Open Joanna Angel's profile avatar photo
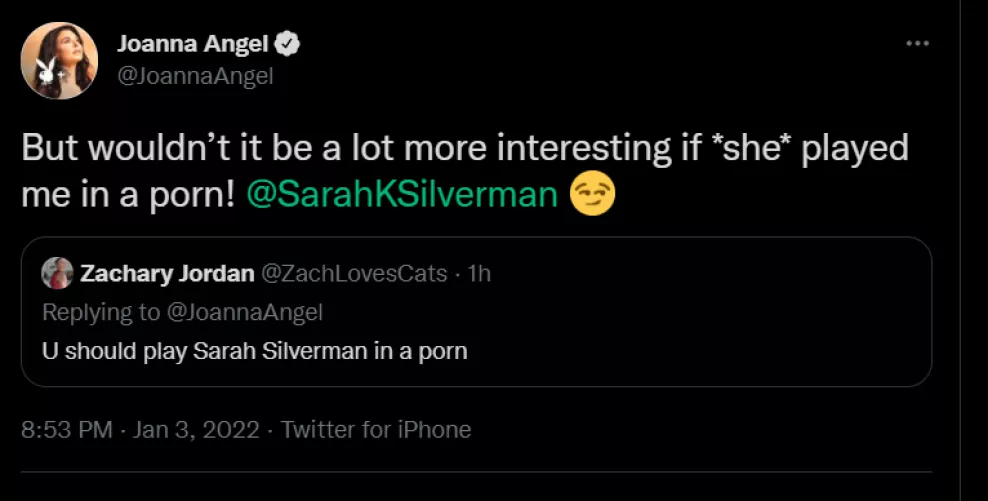The height and width of the screenshot is (501, 988). coord(59,60)
